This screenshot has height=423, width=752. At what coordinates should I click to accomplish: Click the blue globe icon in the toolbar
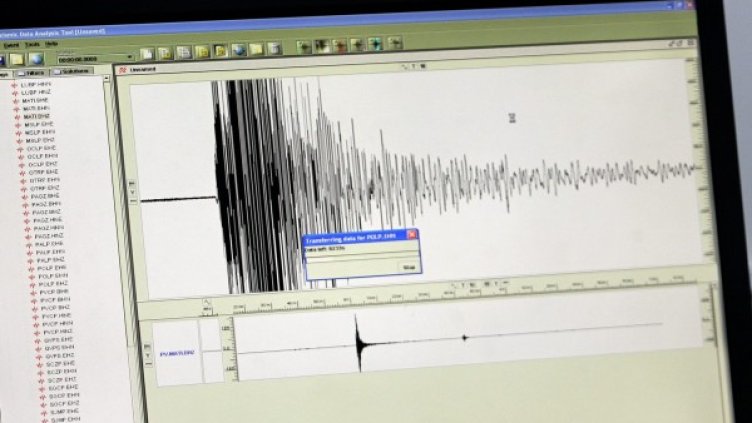click(35, 60)
